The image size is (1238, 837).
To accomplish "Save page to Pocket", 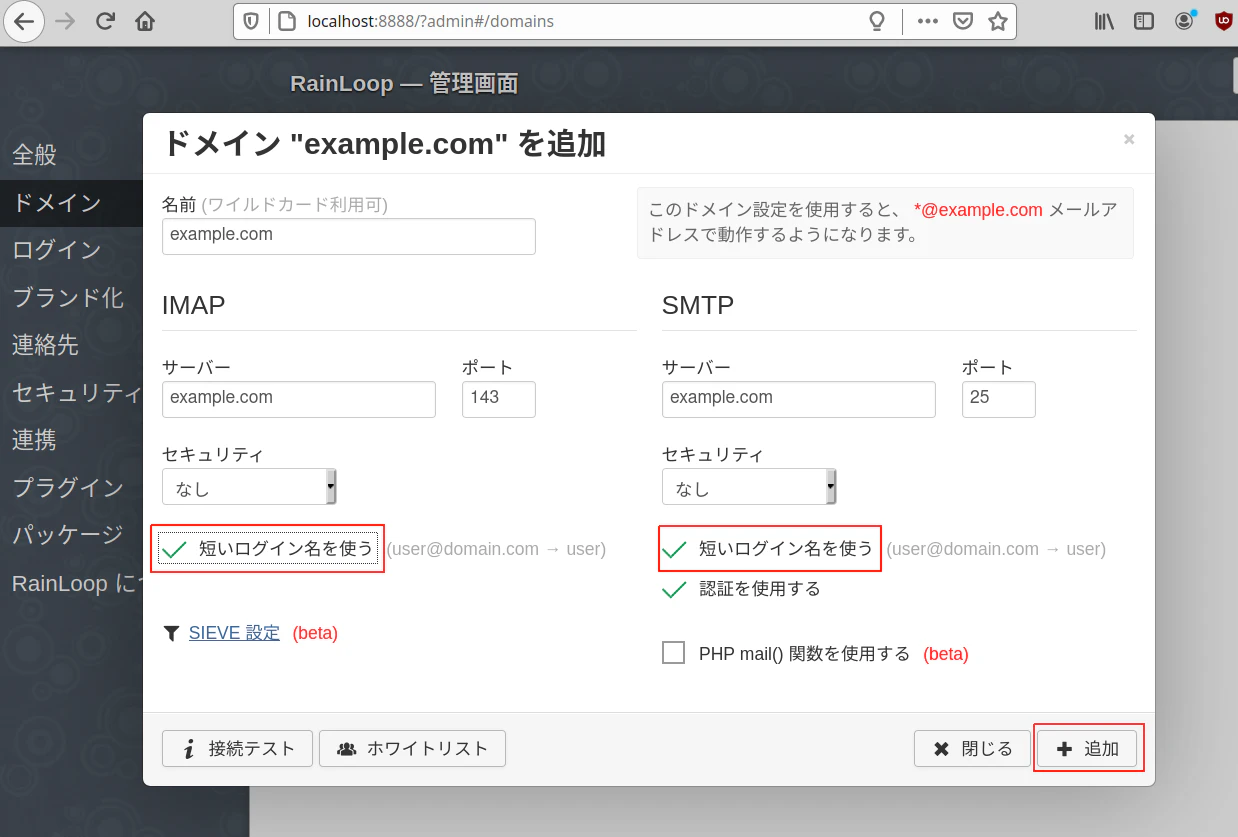I will click(x=963, y=21).
